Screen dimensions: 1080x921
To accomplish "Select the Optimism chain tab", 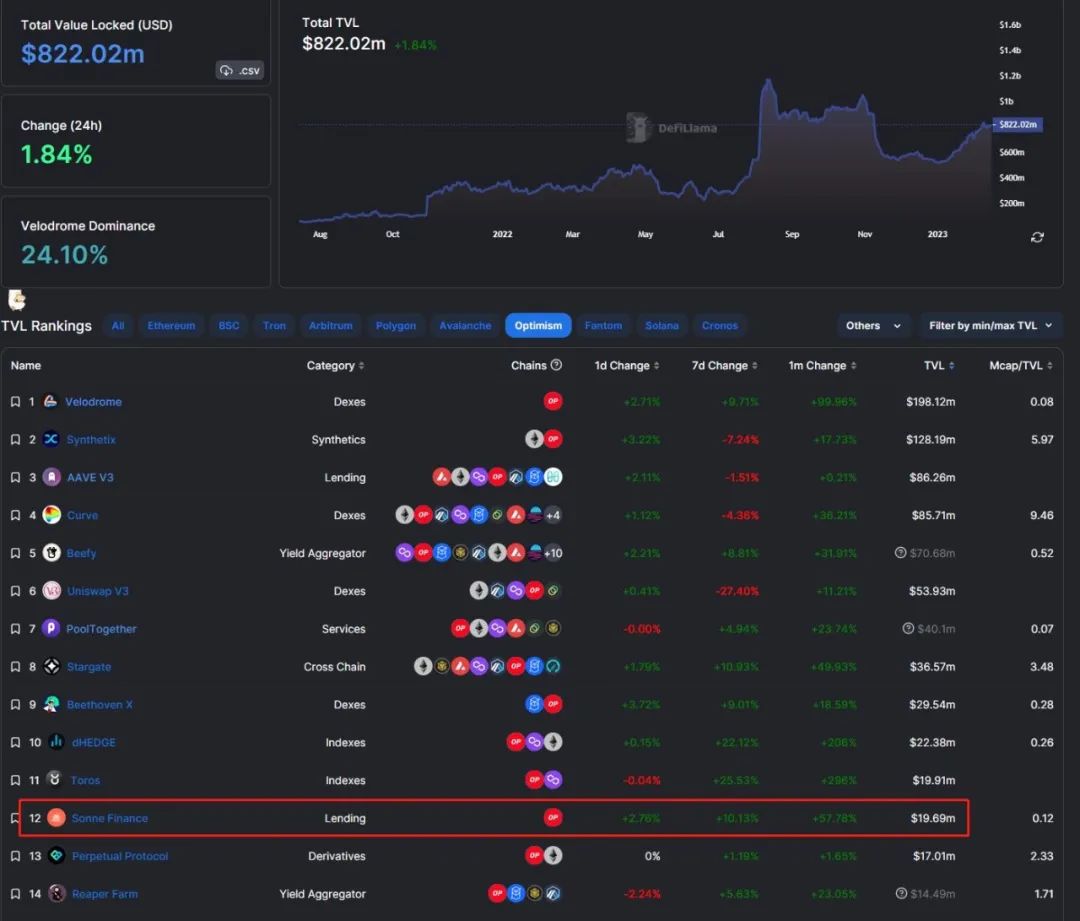I will [x=538, y=325].
